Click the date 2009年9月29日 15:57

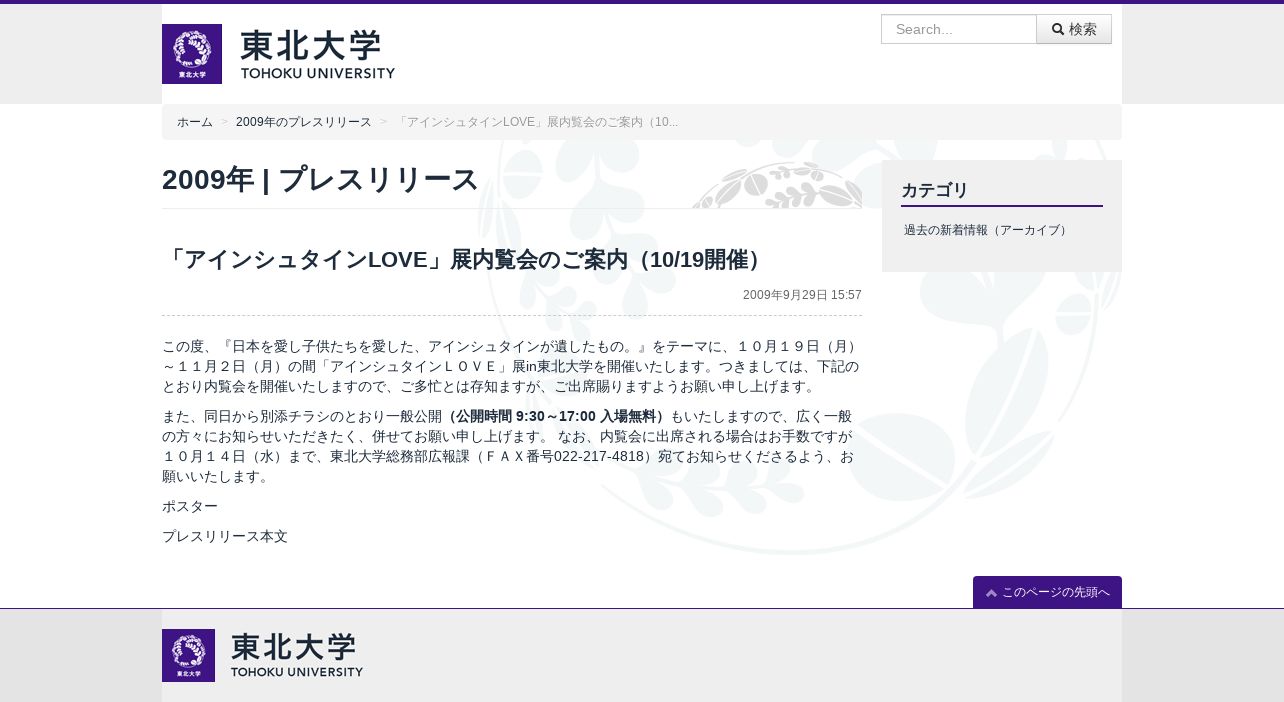click(802, 295)
